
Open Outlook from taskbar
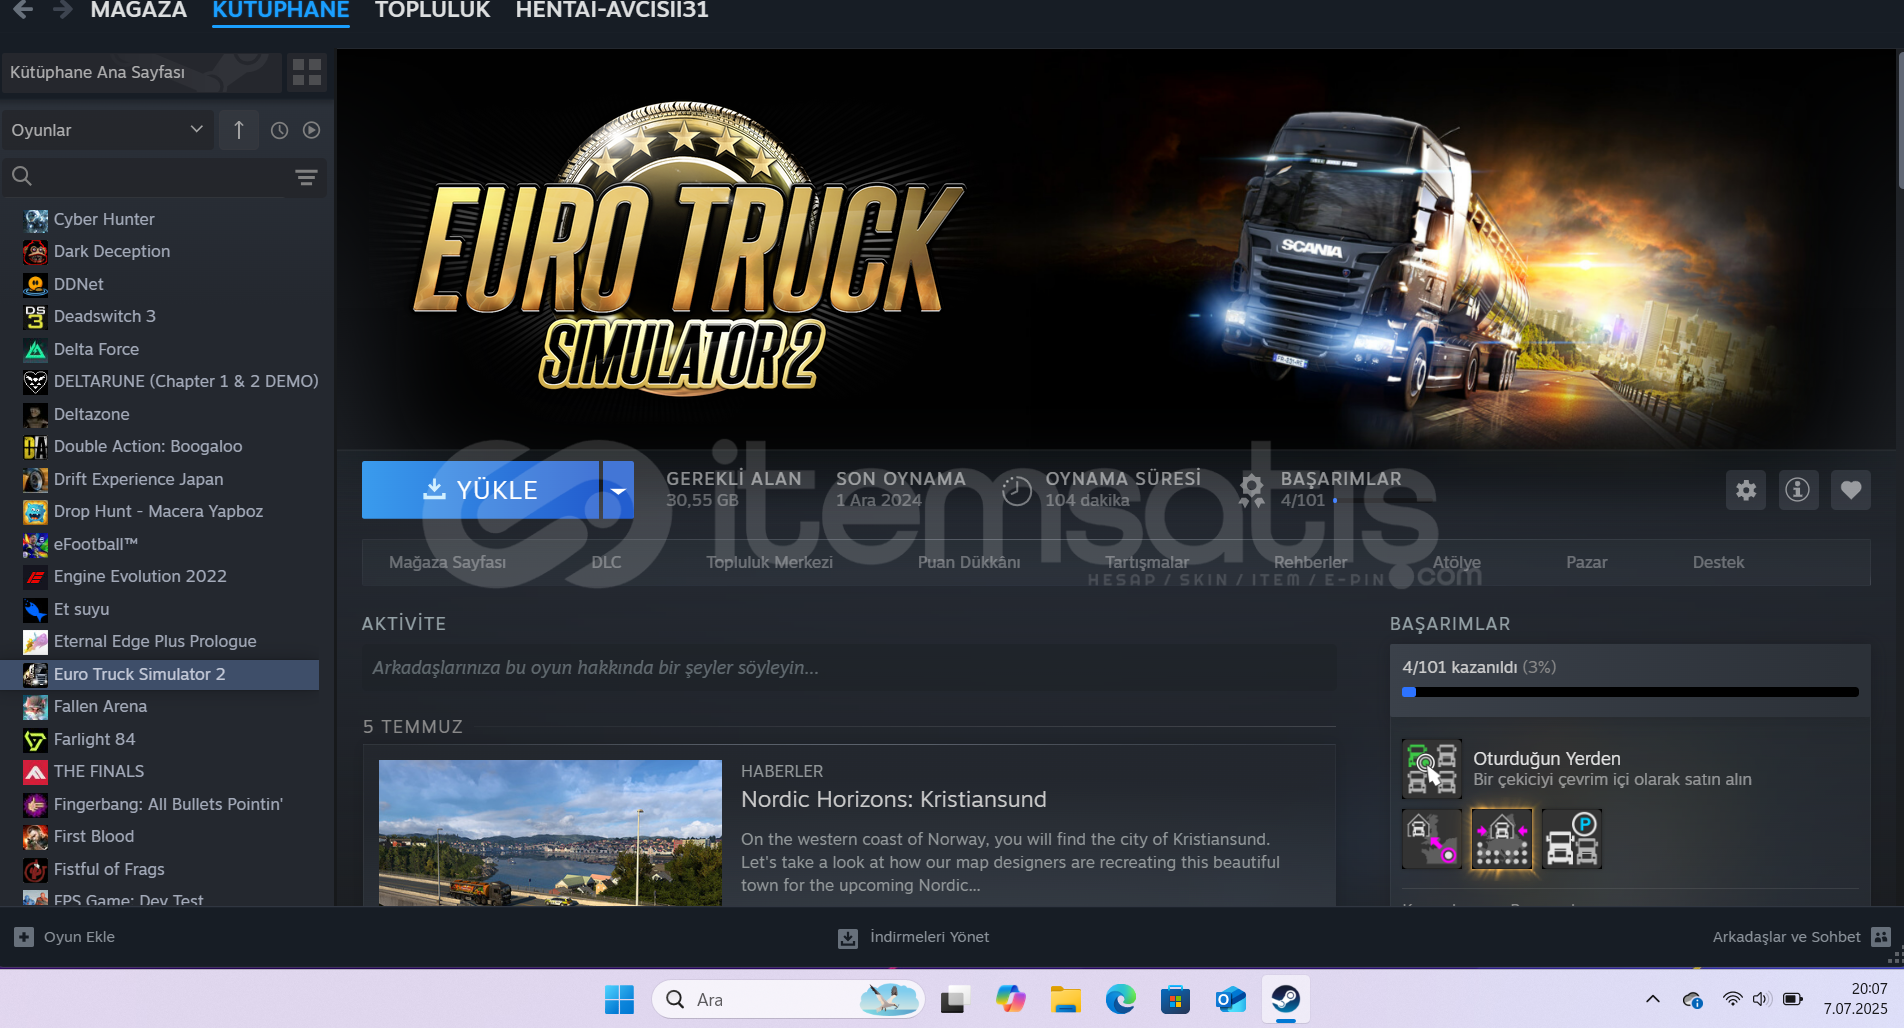(x=1230, y=999)
